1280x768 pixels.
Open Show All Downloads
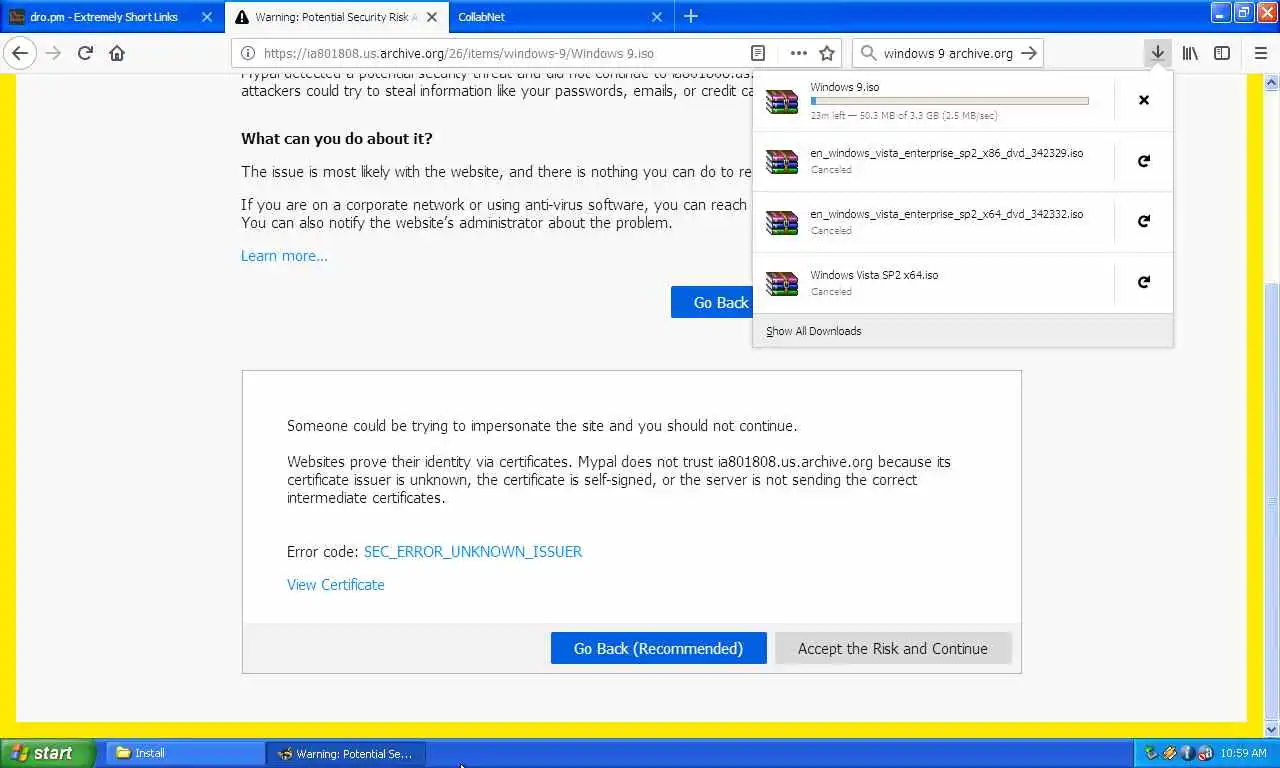pos(962,331)
